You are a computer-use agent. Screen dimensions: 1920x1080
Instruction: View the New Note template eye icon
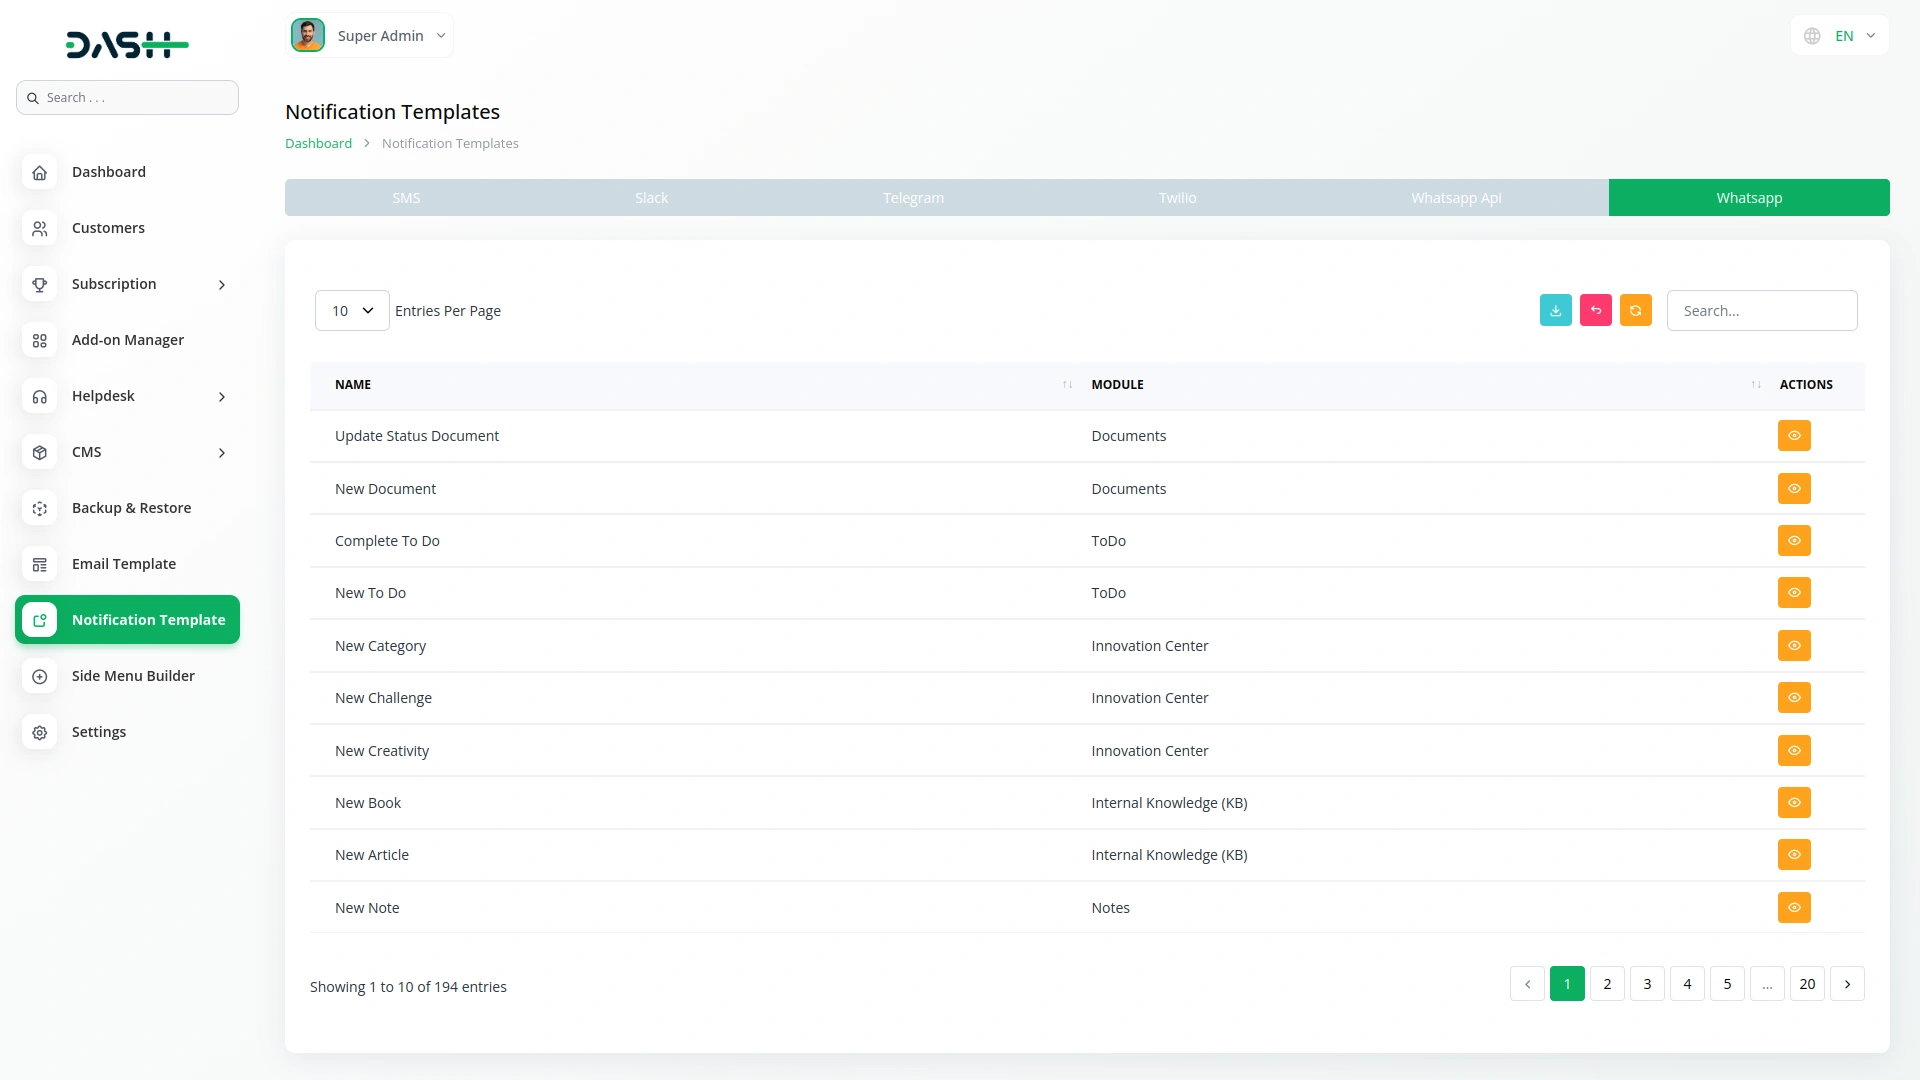1794,908
